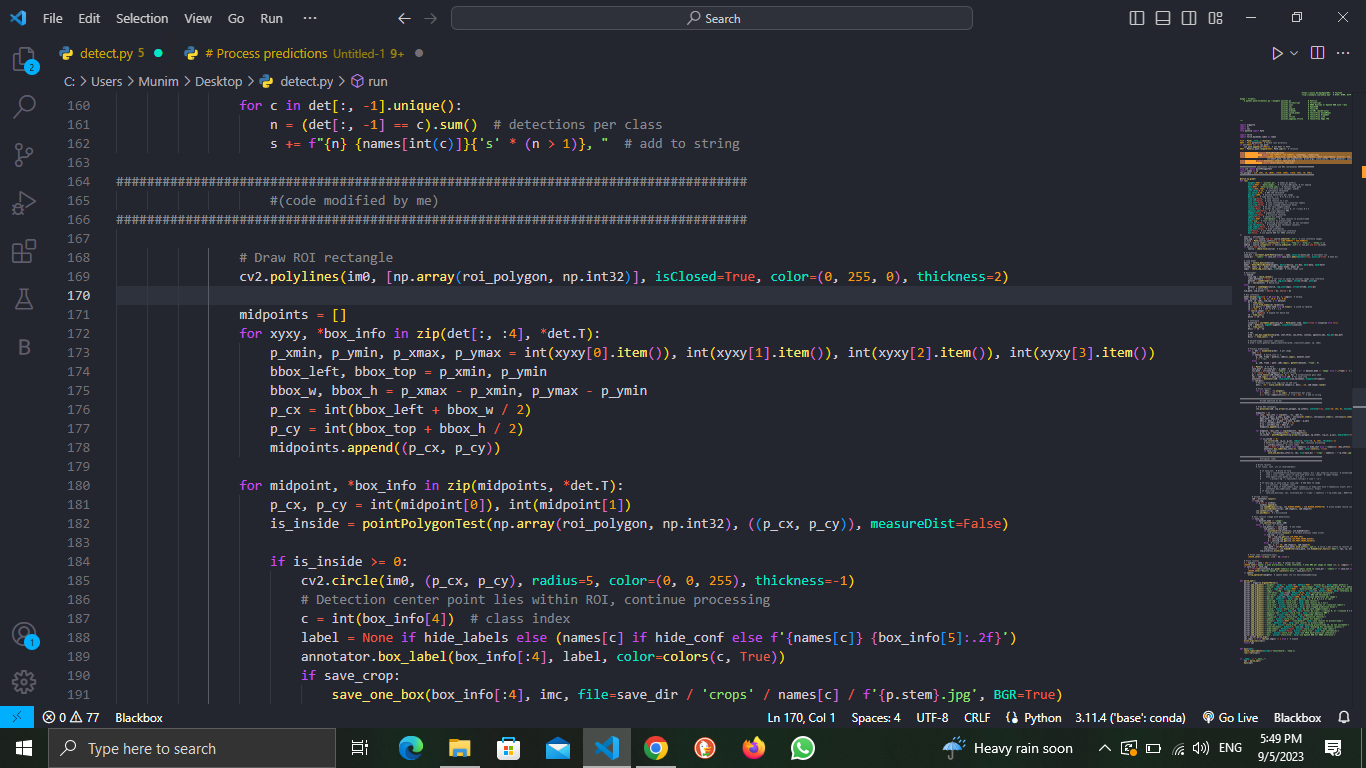Open the Search view in activity bar

tap(24, 106)
